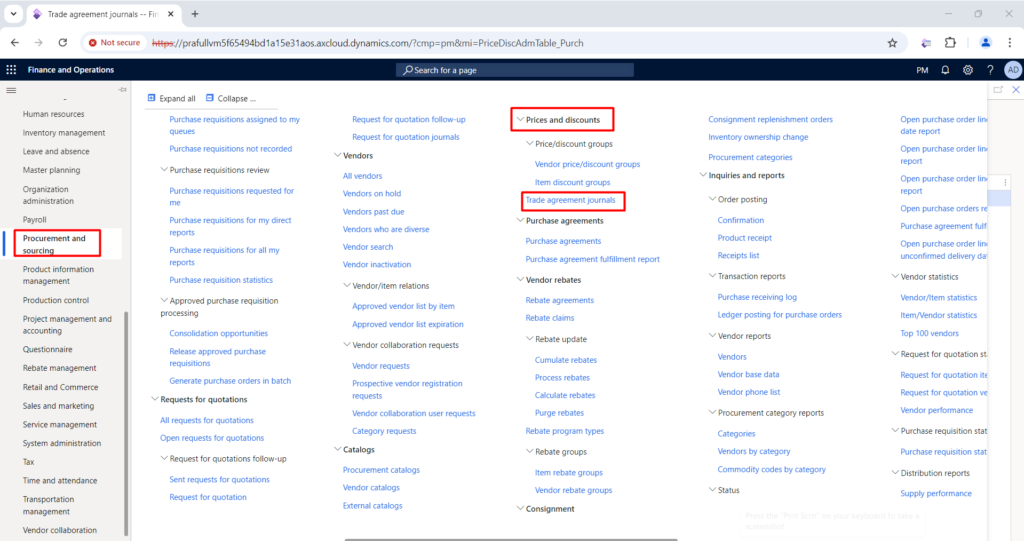The height and width of the screenshot is (541, 1024).
Task: Open the browser tab search dropdown
Action: [13, 14]
